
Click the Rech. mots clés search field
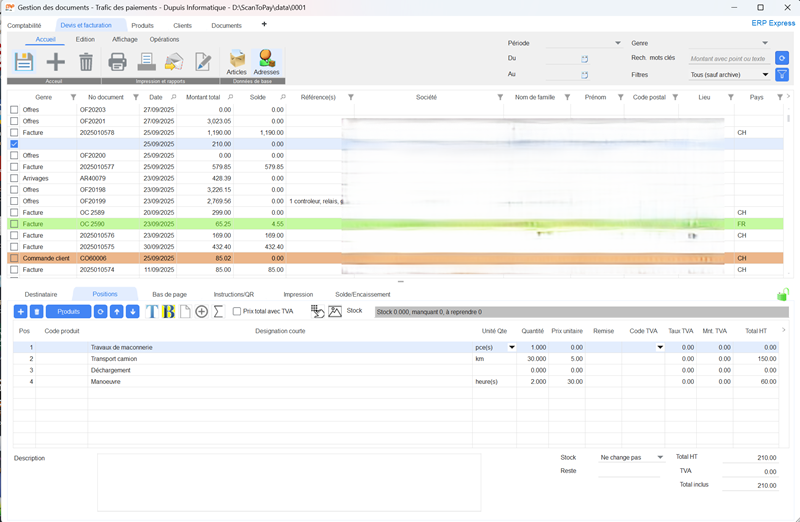729,58
